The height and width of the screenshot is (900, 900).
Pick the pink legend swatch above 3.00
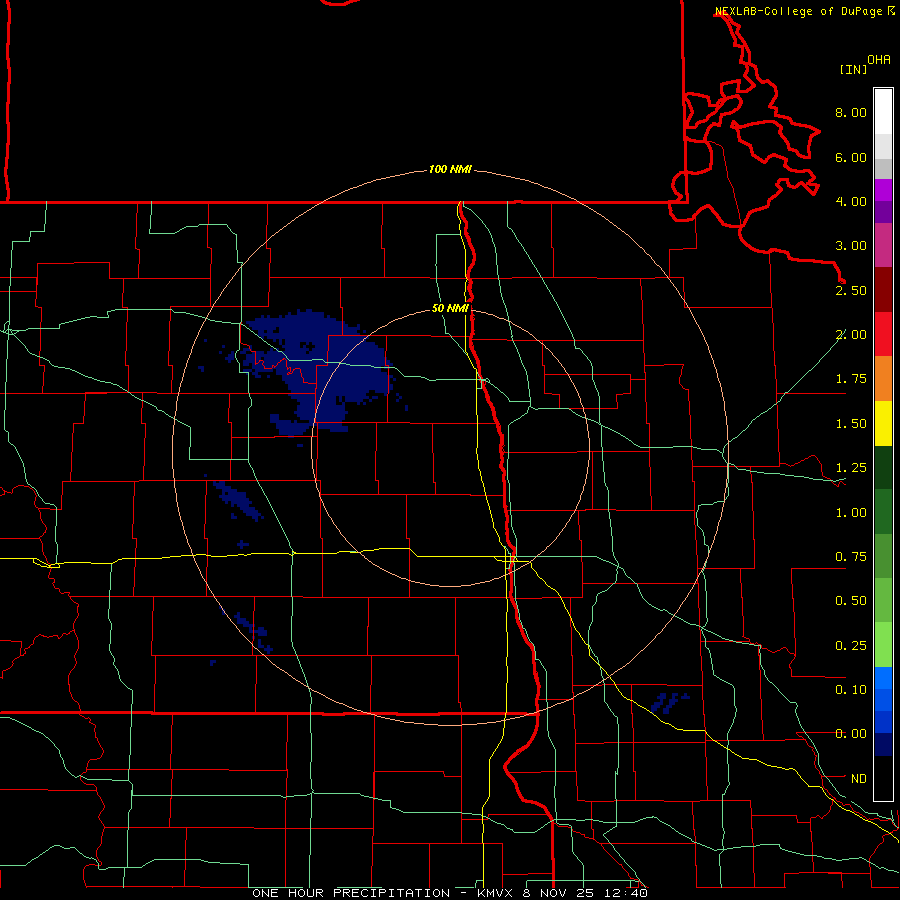pos(883,246)
